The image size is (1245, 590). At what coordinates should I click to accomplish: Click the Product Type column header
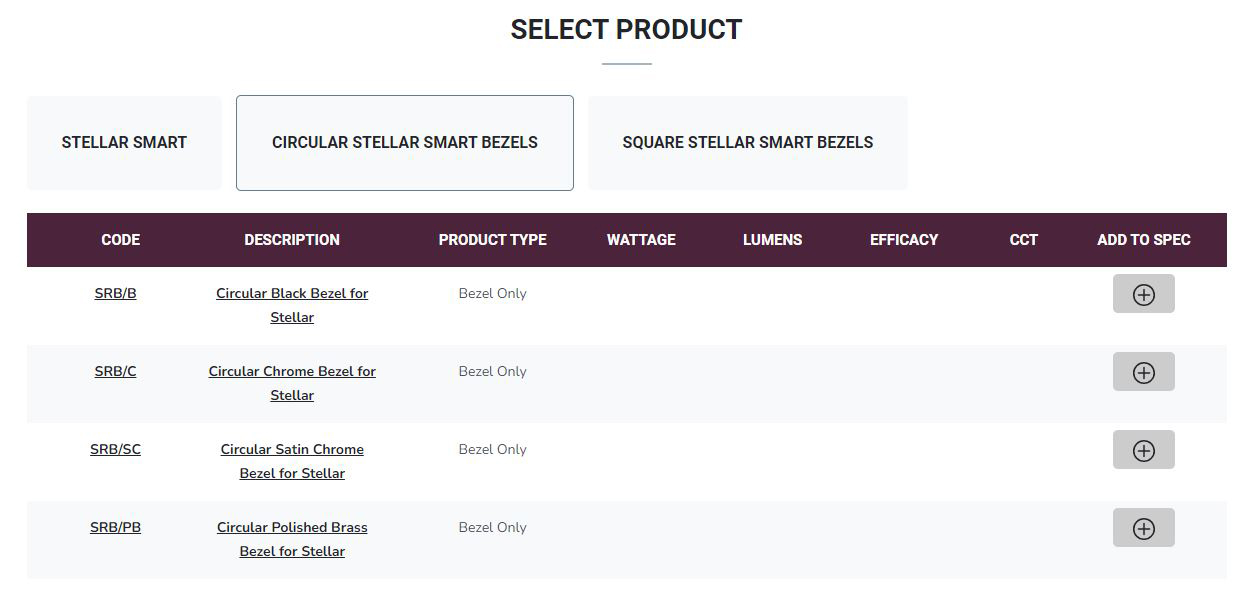click(x=492, y=240)
